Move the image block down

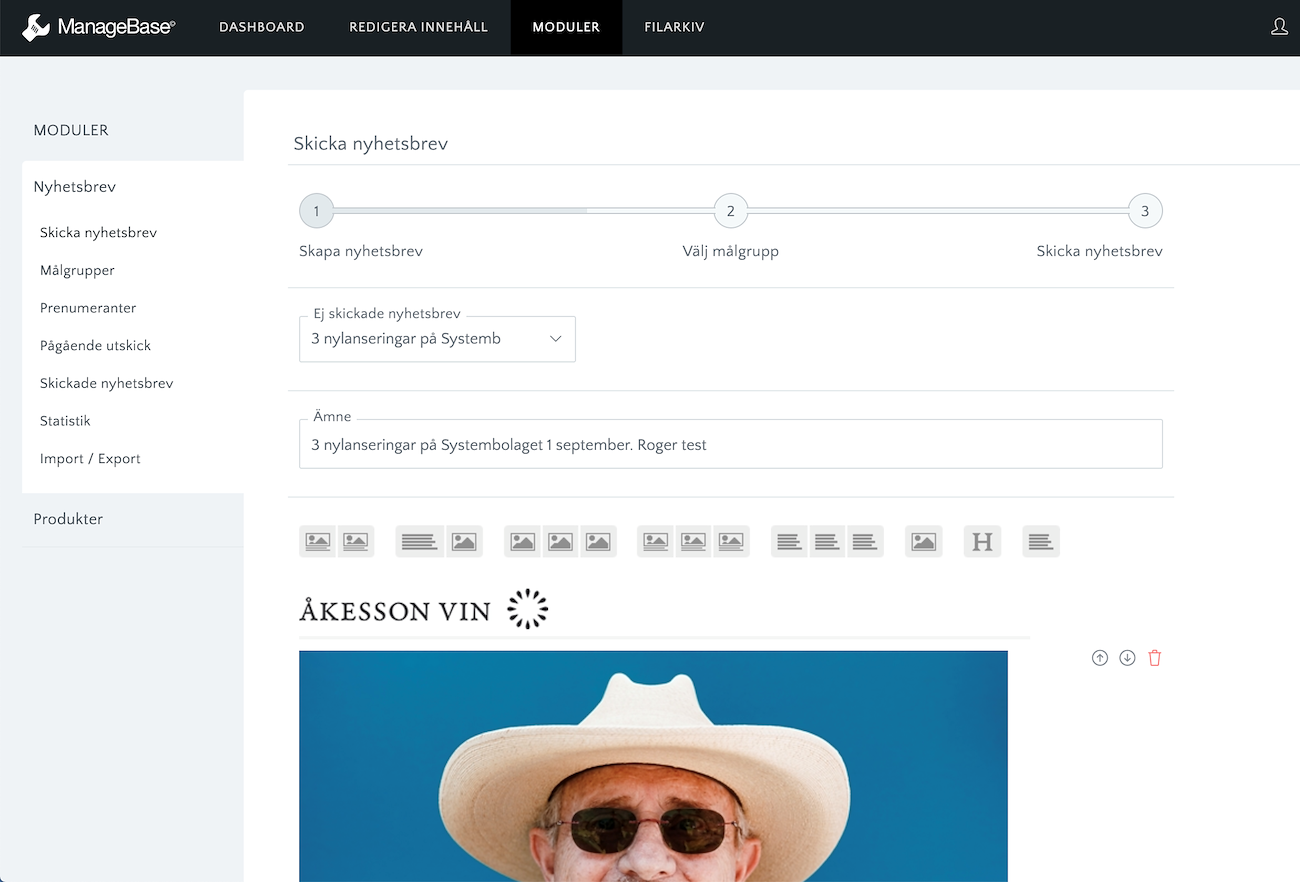click(1127, 658)
